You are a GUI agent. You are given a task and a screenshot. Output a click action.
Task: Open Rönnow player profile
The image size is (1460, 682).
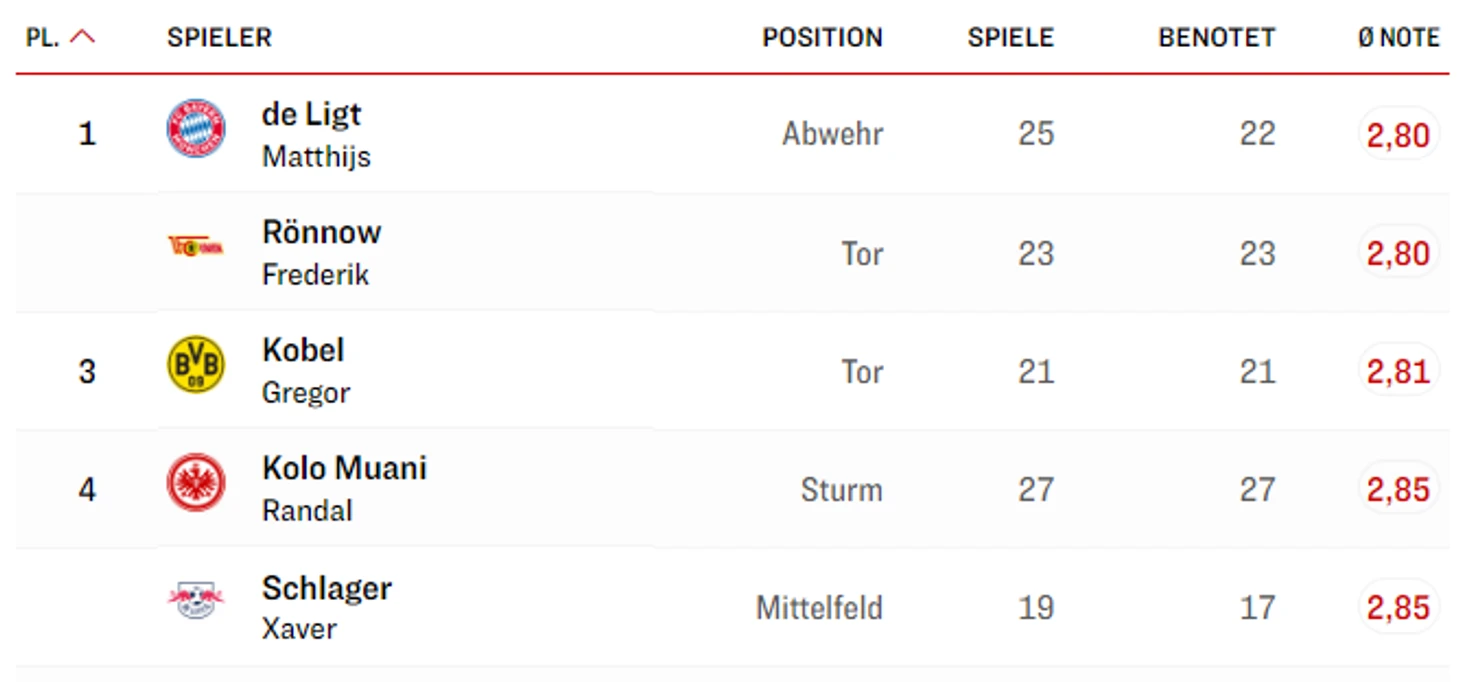click(321, 232)
